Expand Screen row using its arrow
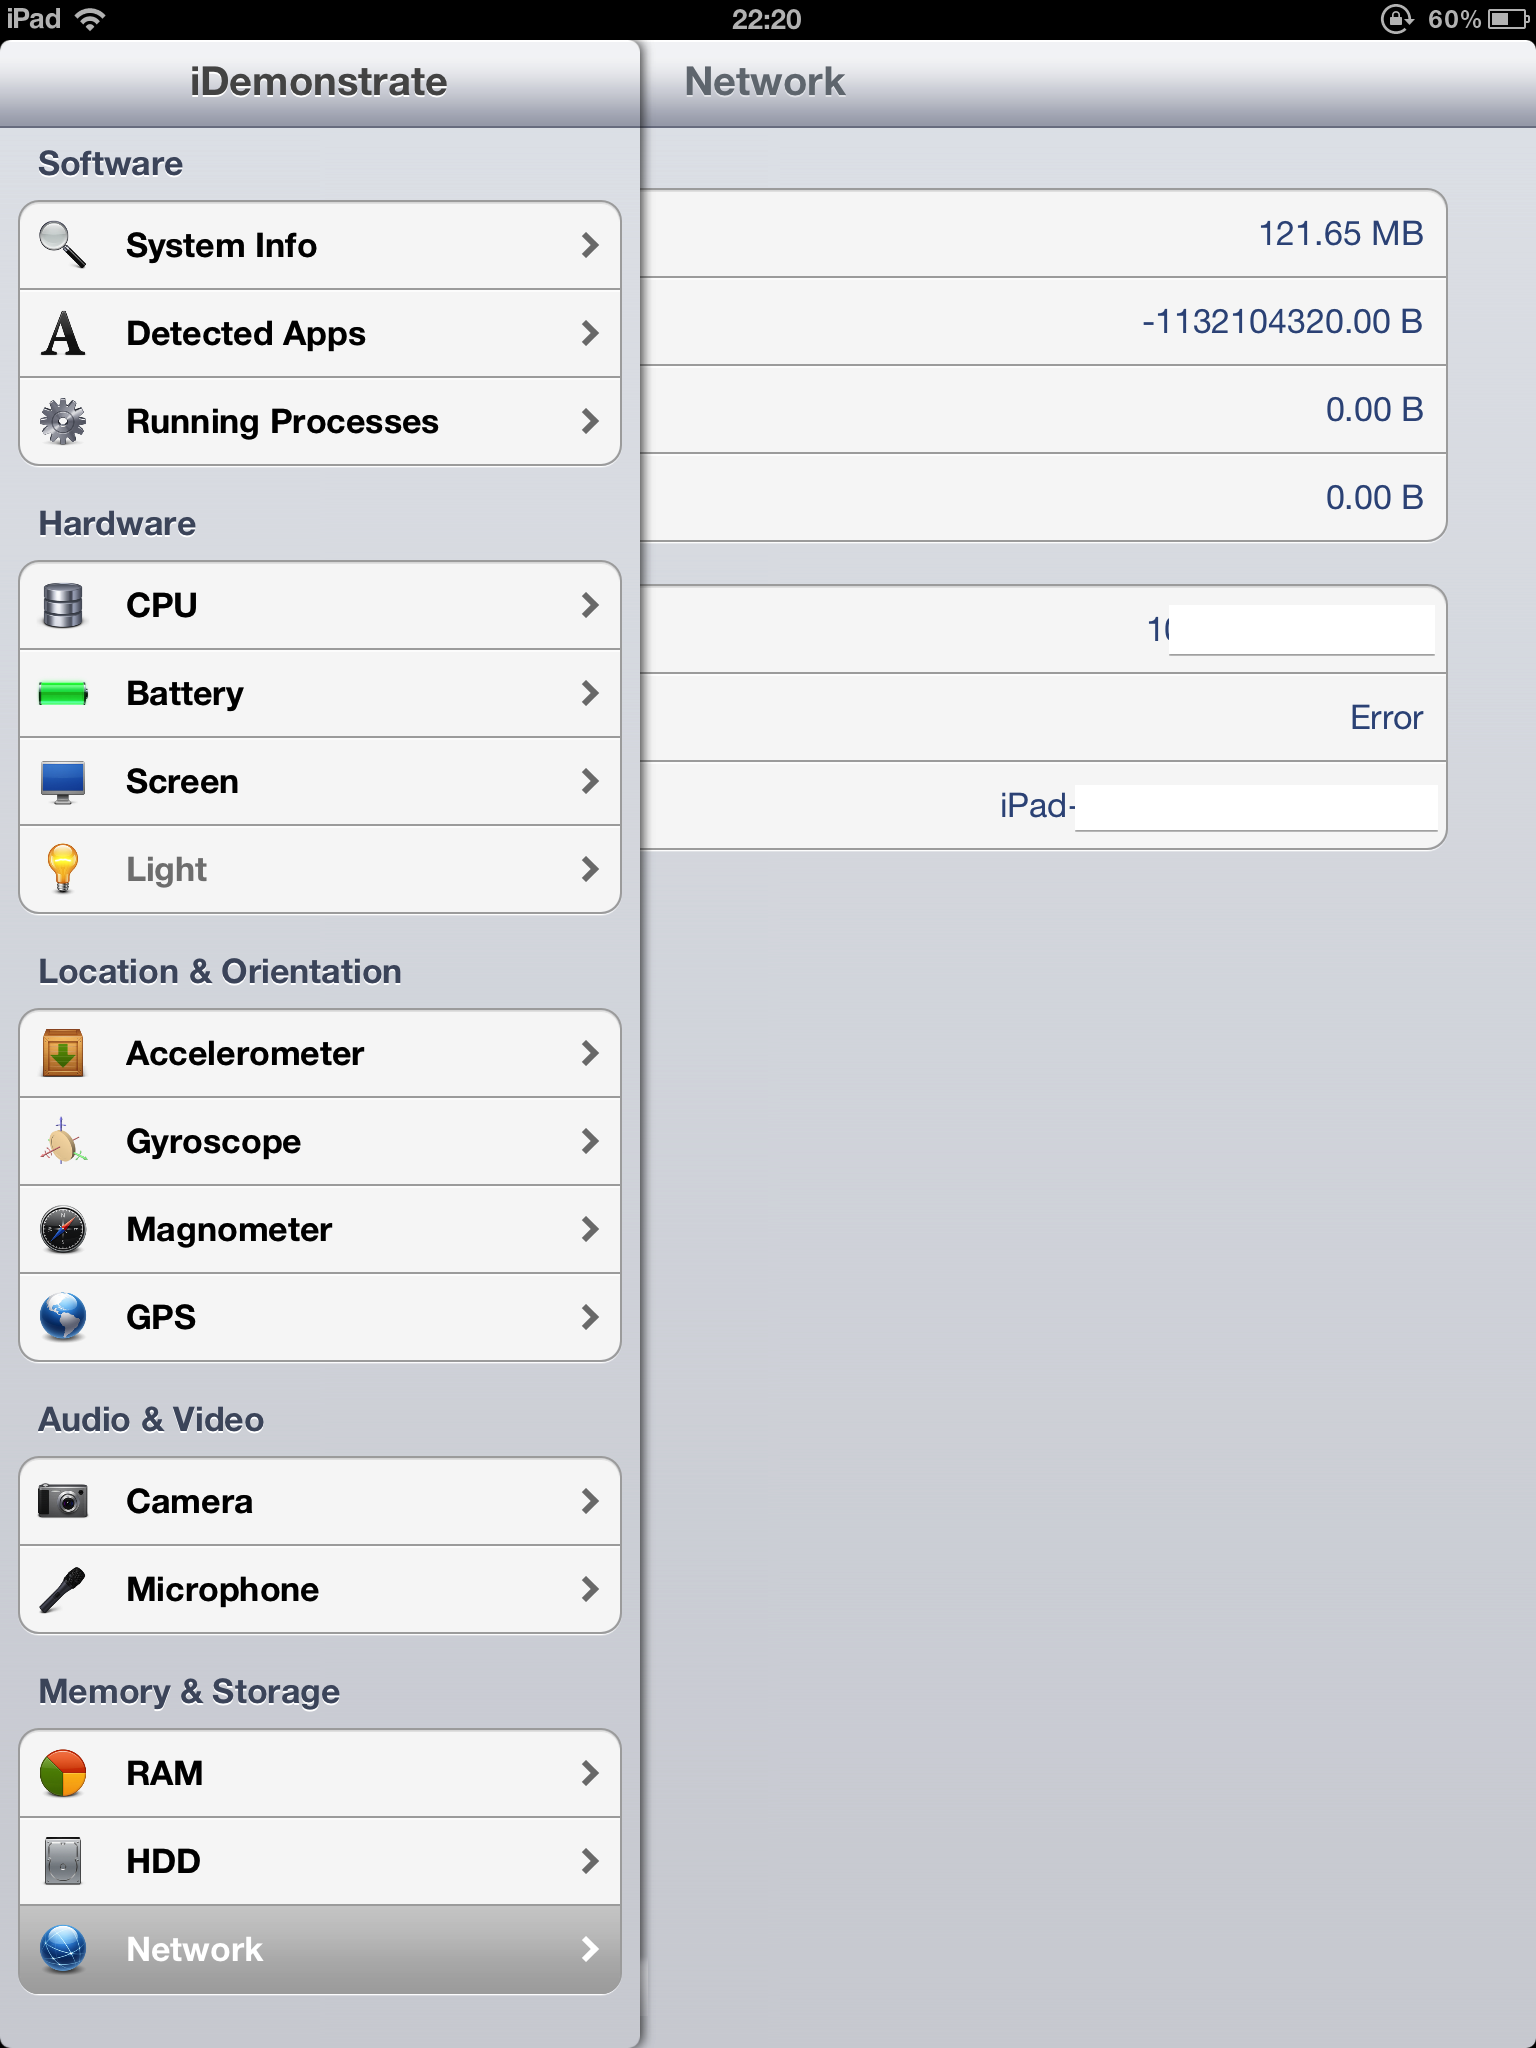1536x2048 pixels. [590, 781]
